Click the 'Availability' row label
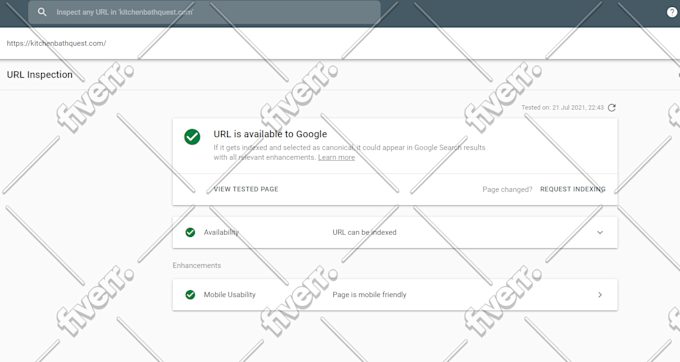This screenshot has width=680, height=362. (221, 232)
